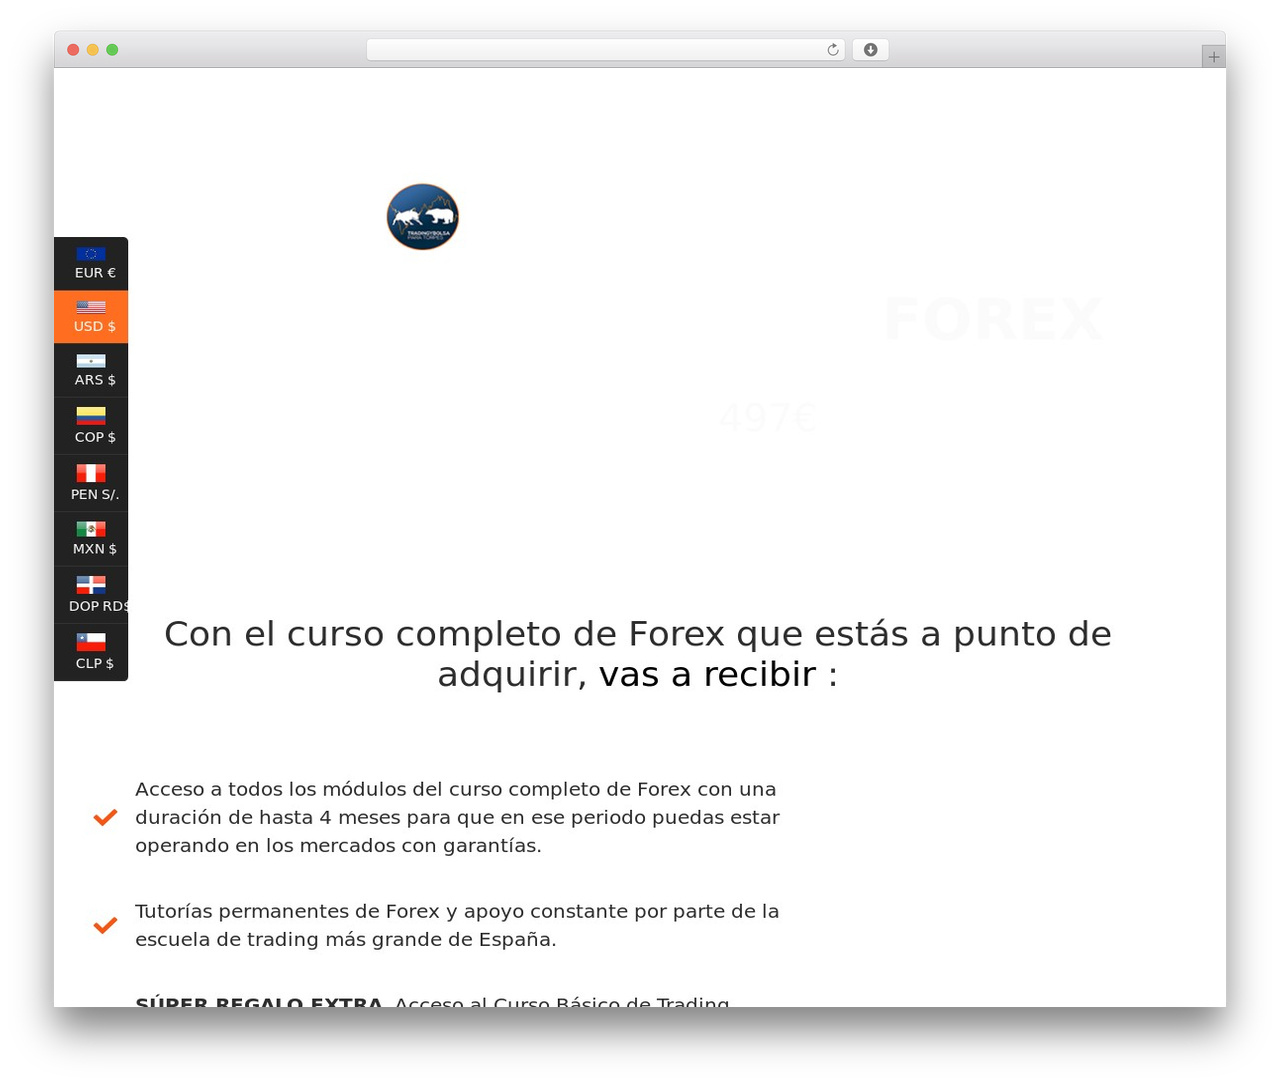
Task: Reload the page using refresh icon
Action: [833, 50]
